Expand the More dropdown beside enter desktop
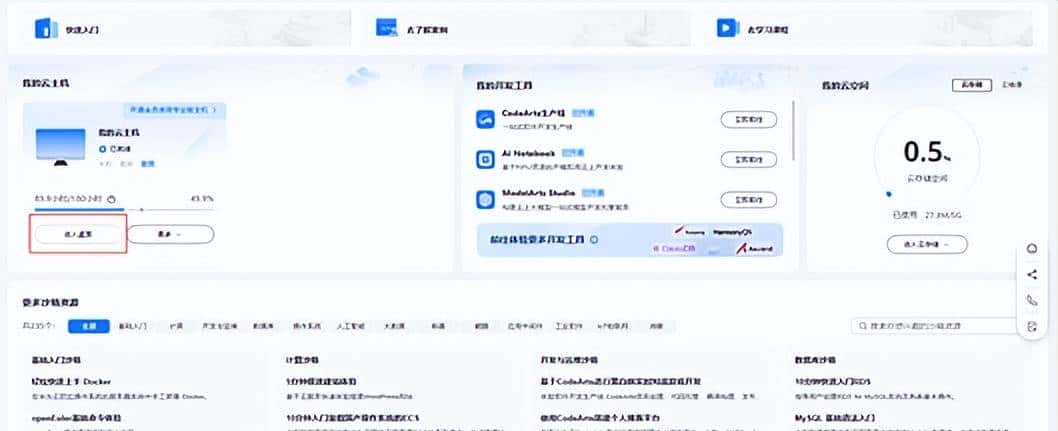 click(171, 234)
